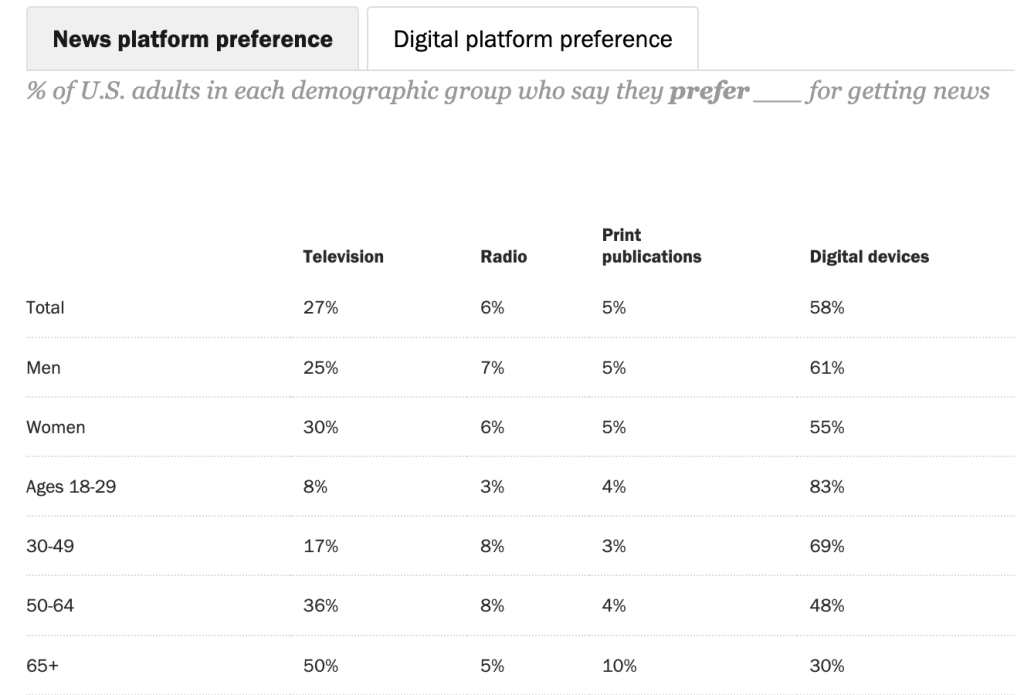The height and width of the screenshot is (695, 1024).
Task: Click the Digital devices column header
Action: point(869,257)
